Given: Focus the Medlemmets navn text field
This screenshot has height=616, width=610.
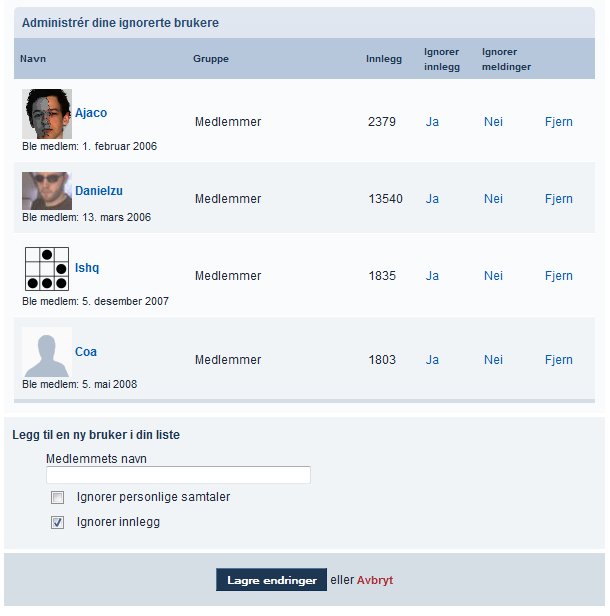Looking at the screenshot, I should (178, 475).
